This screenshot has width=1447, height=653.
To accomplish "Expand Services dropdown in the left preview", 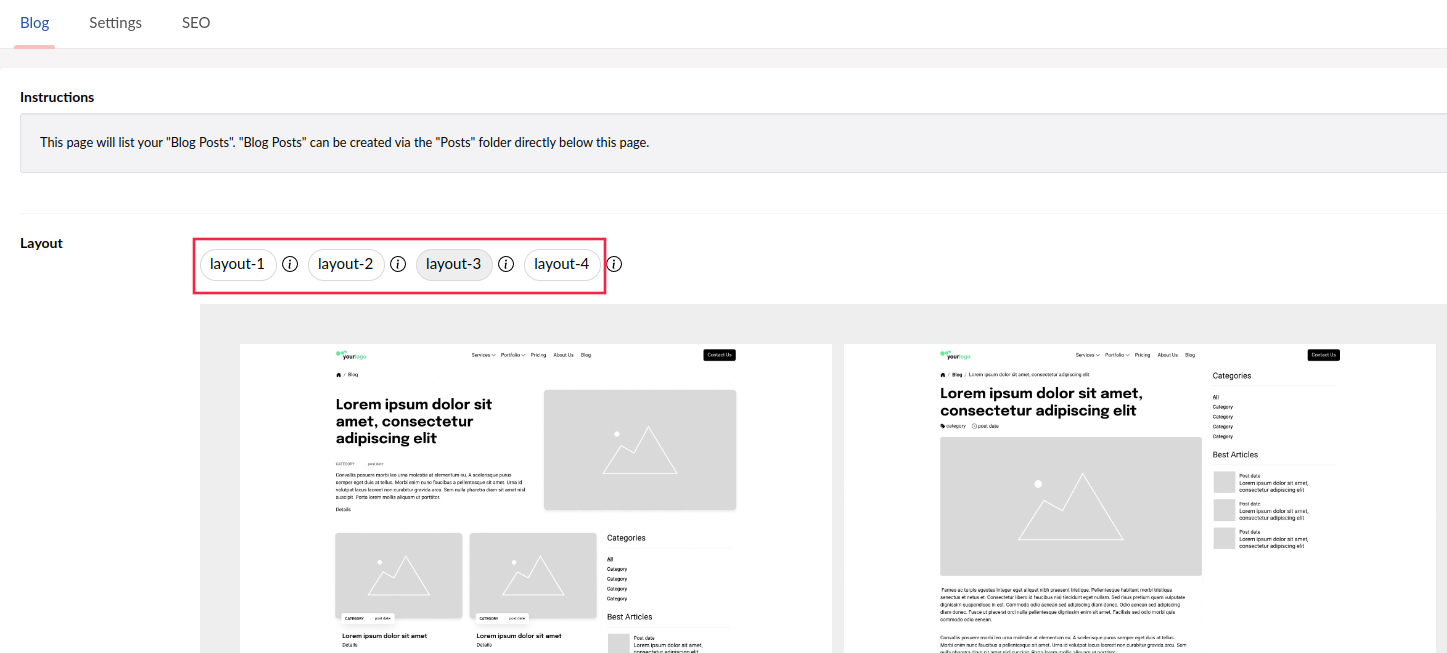I will (x=484, y=355).
